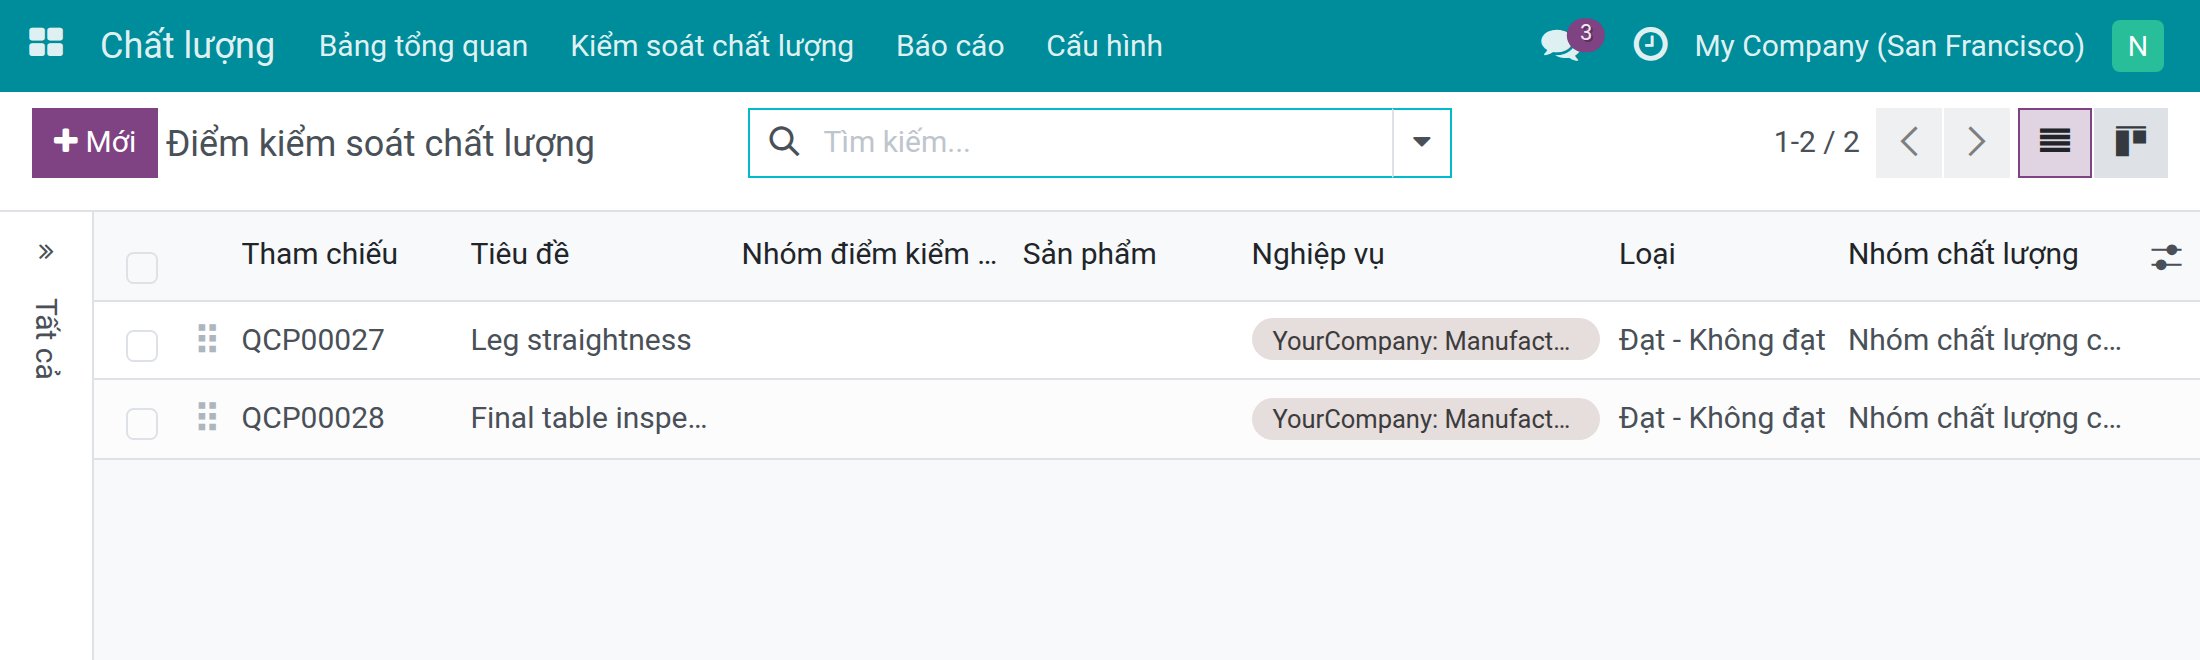This screenshot has height=660, width=2200.
Task: Click the Final table inspe... title cell
Action: [x=588, y=418]
